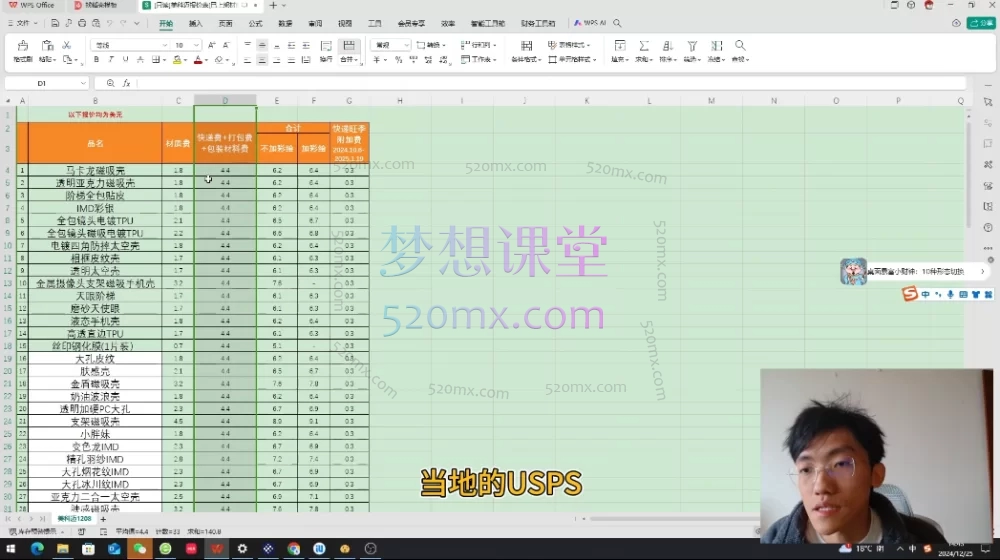Open the fill color dropdown arrow
Image resolution: width=1000 pixels, height=560 pixels.
tap(185, 61)
